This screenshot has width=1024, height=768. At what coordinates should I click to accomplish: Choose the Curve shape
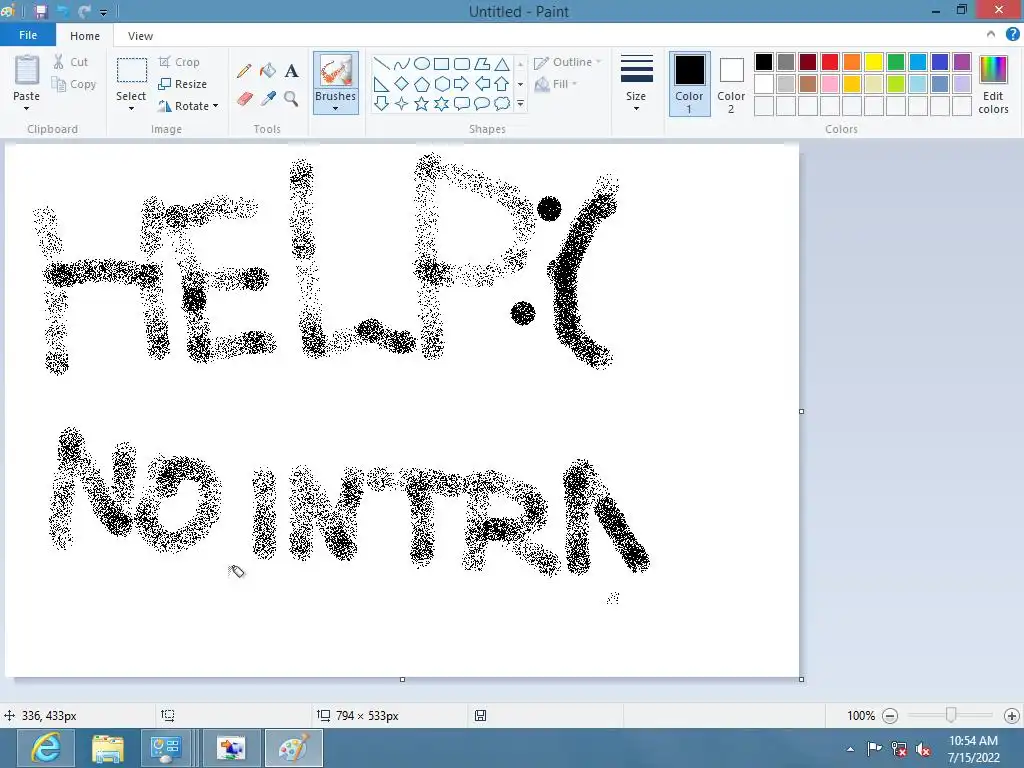pyautogui.click(x=402, y=63)
